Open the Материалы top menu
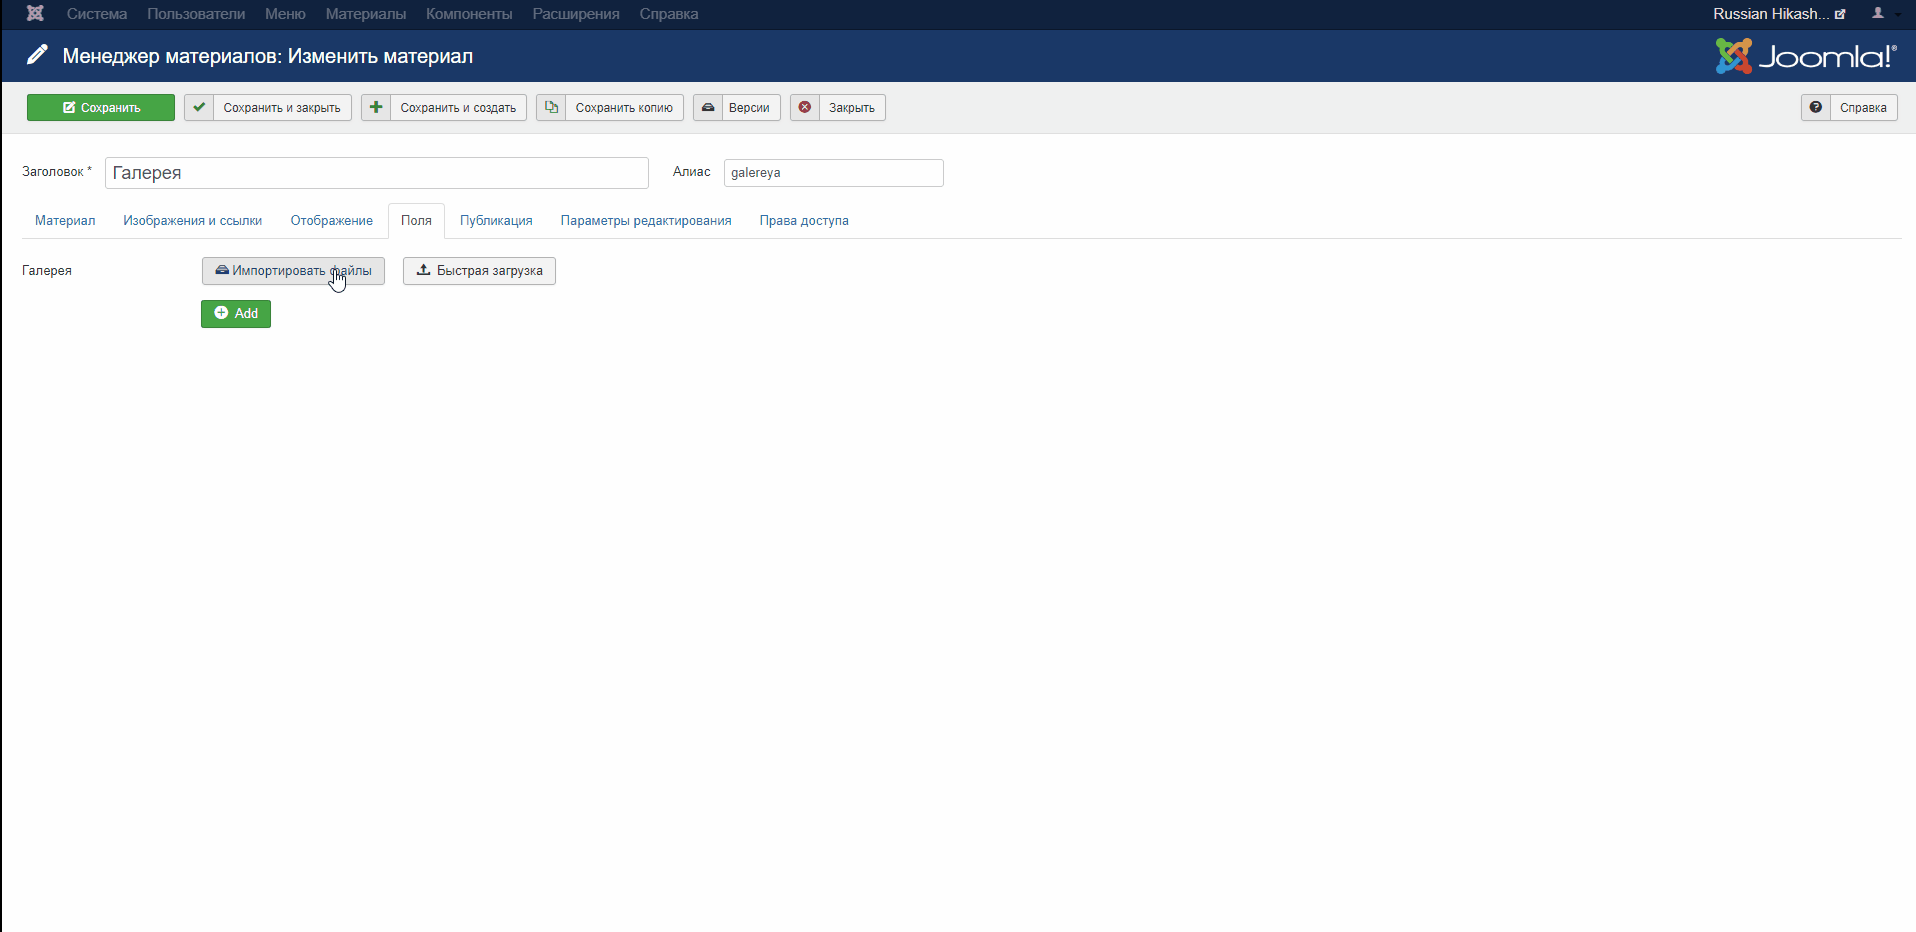The image size is (1916, 932). [365, 14]
